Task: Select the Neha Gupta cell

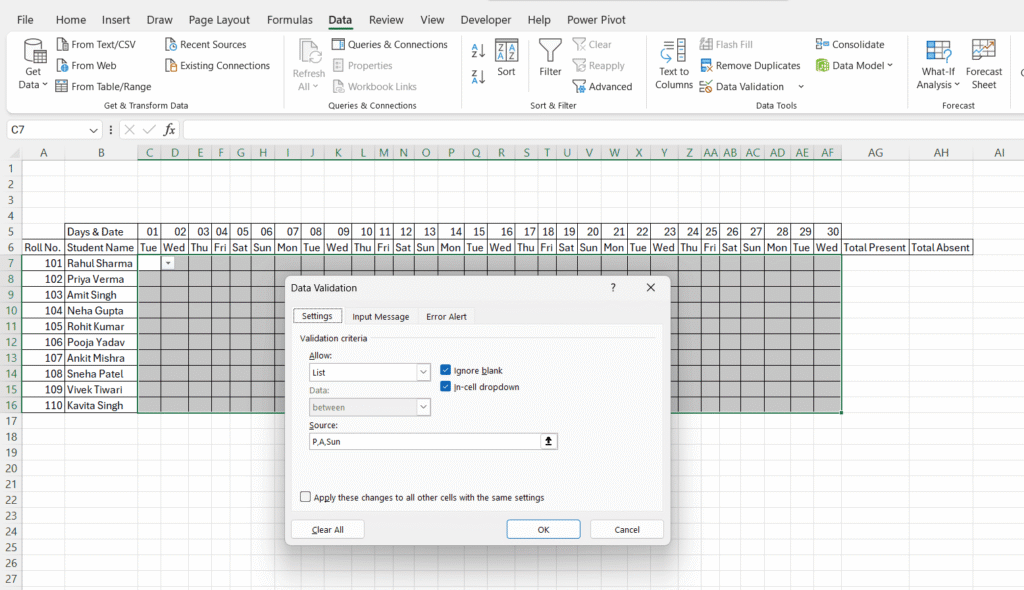Action: pyautogui.click(x=101, y=310)
